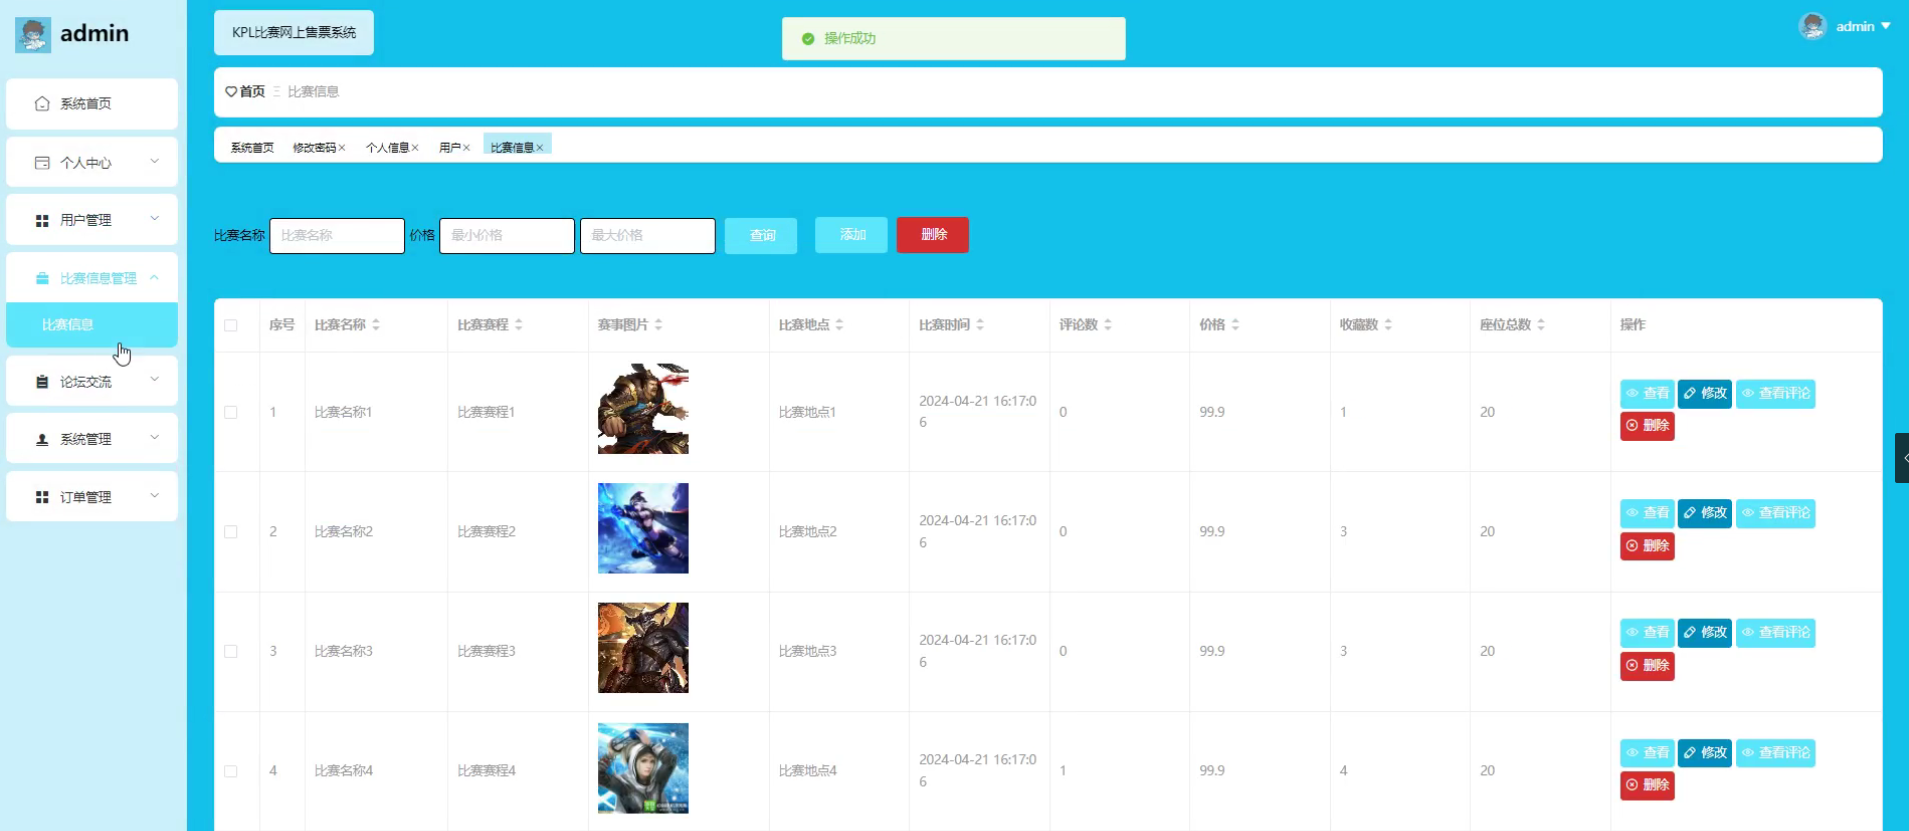Expand the 订单管理 sidebar menu
This screenshot has height=831, width=1909.
pos(92,497)
